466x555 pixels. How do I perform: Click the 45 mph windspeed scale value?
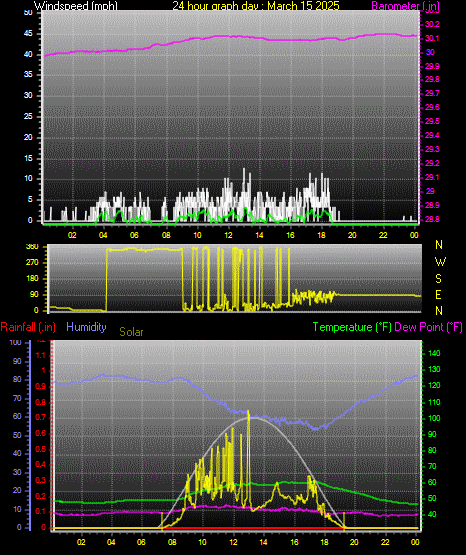click(28, 34)
